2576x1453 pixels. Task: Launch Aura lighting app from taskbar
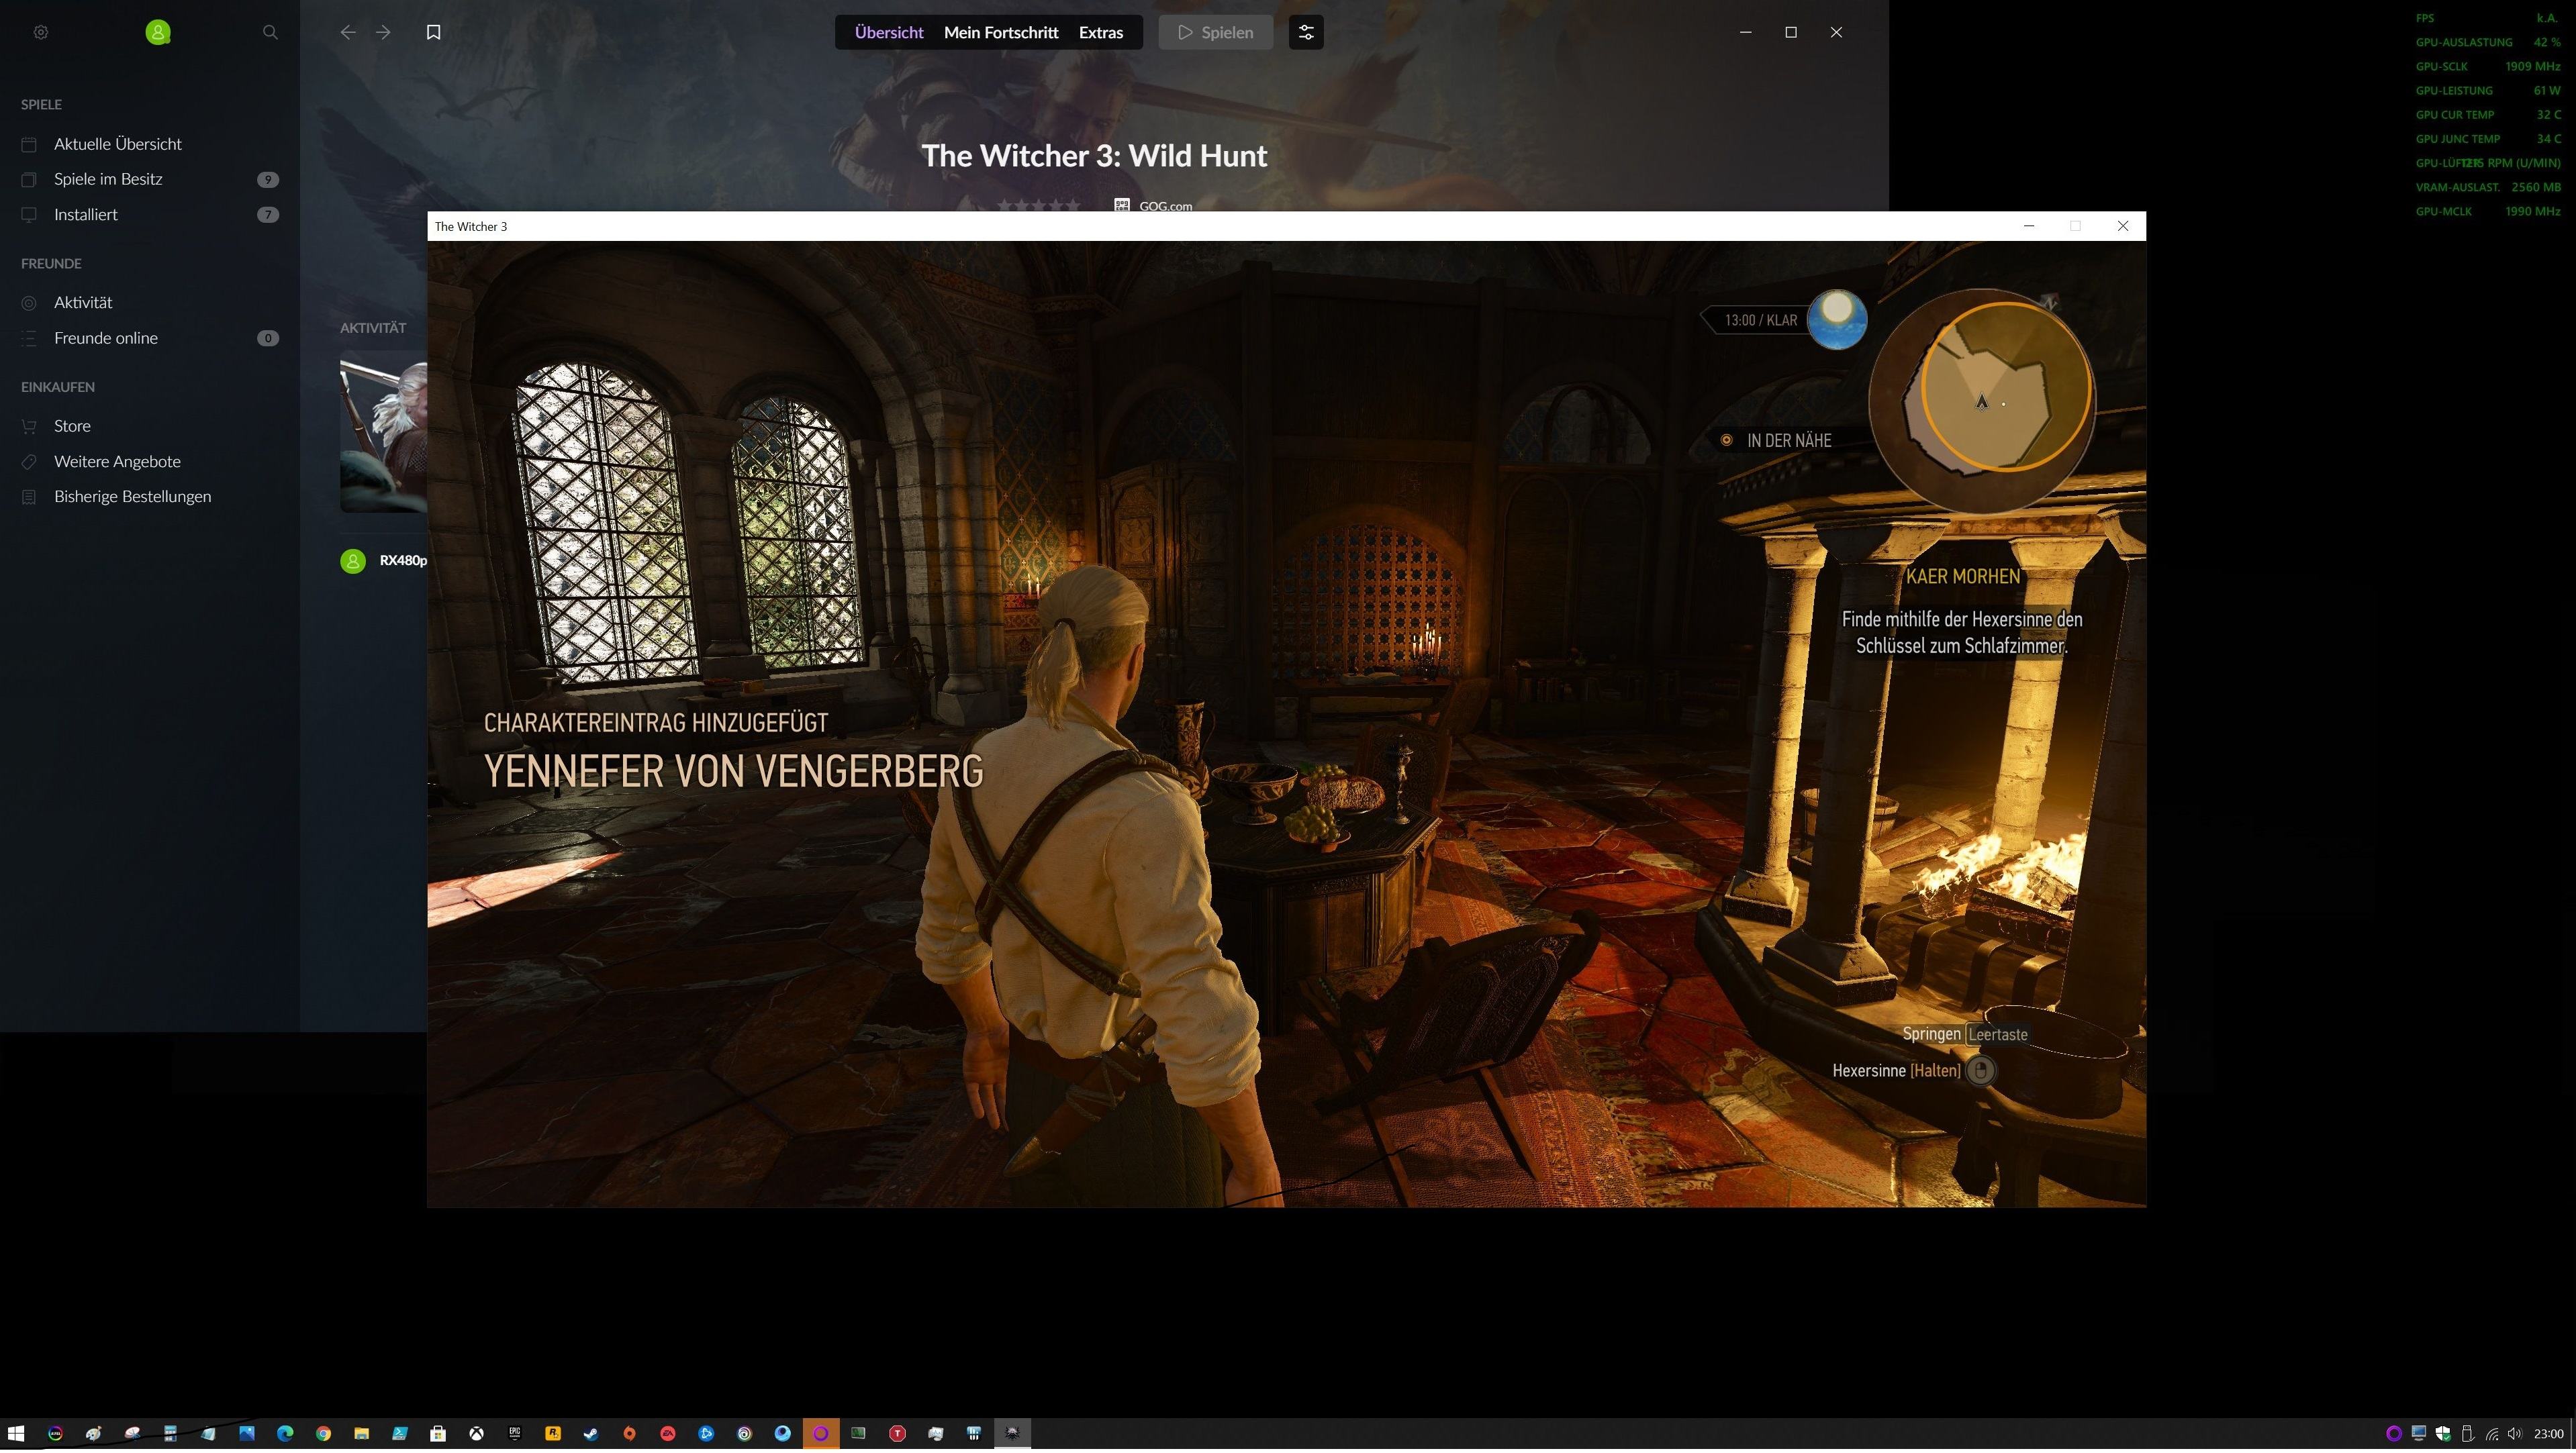point(55,1435)
